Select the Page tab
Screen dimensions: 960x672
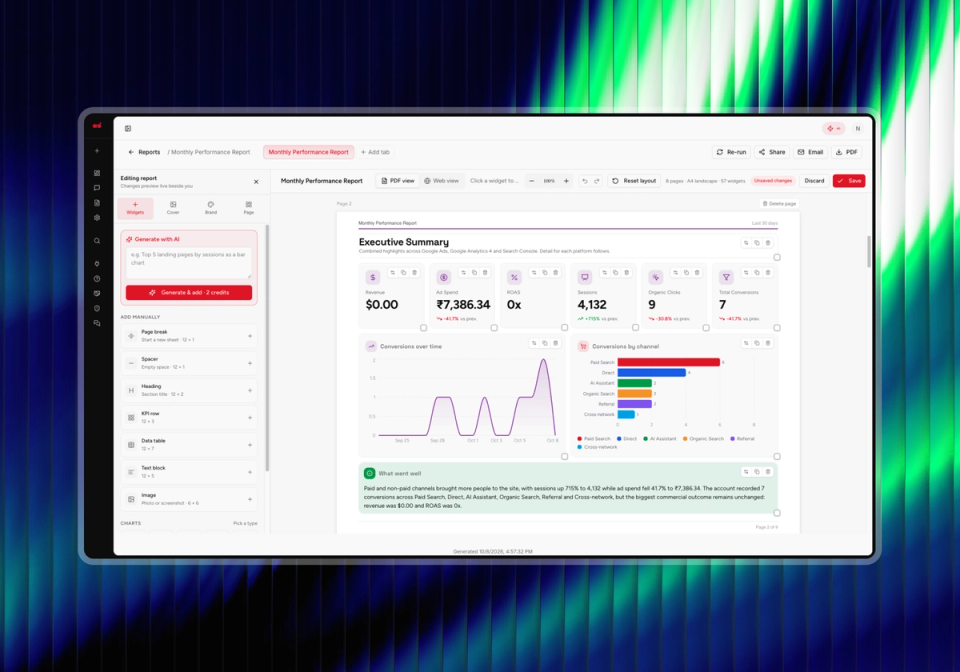tap(249, 208)
